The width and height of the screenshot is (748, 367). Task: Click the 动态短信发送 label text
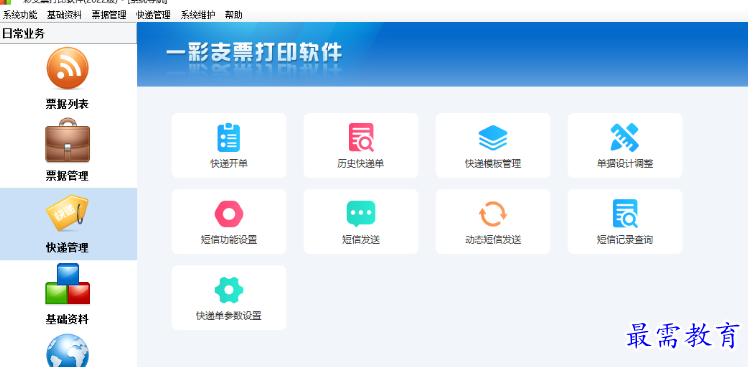click(x=493, y=240)
